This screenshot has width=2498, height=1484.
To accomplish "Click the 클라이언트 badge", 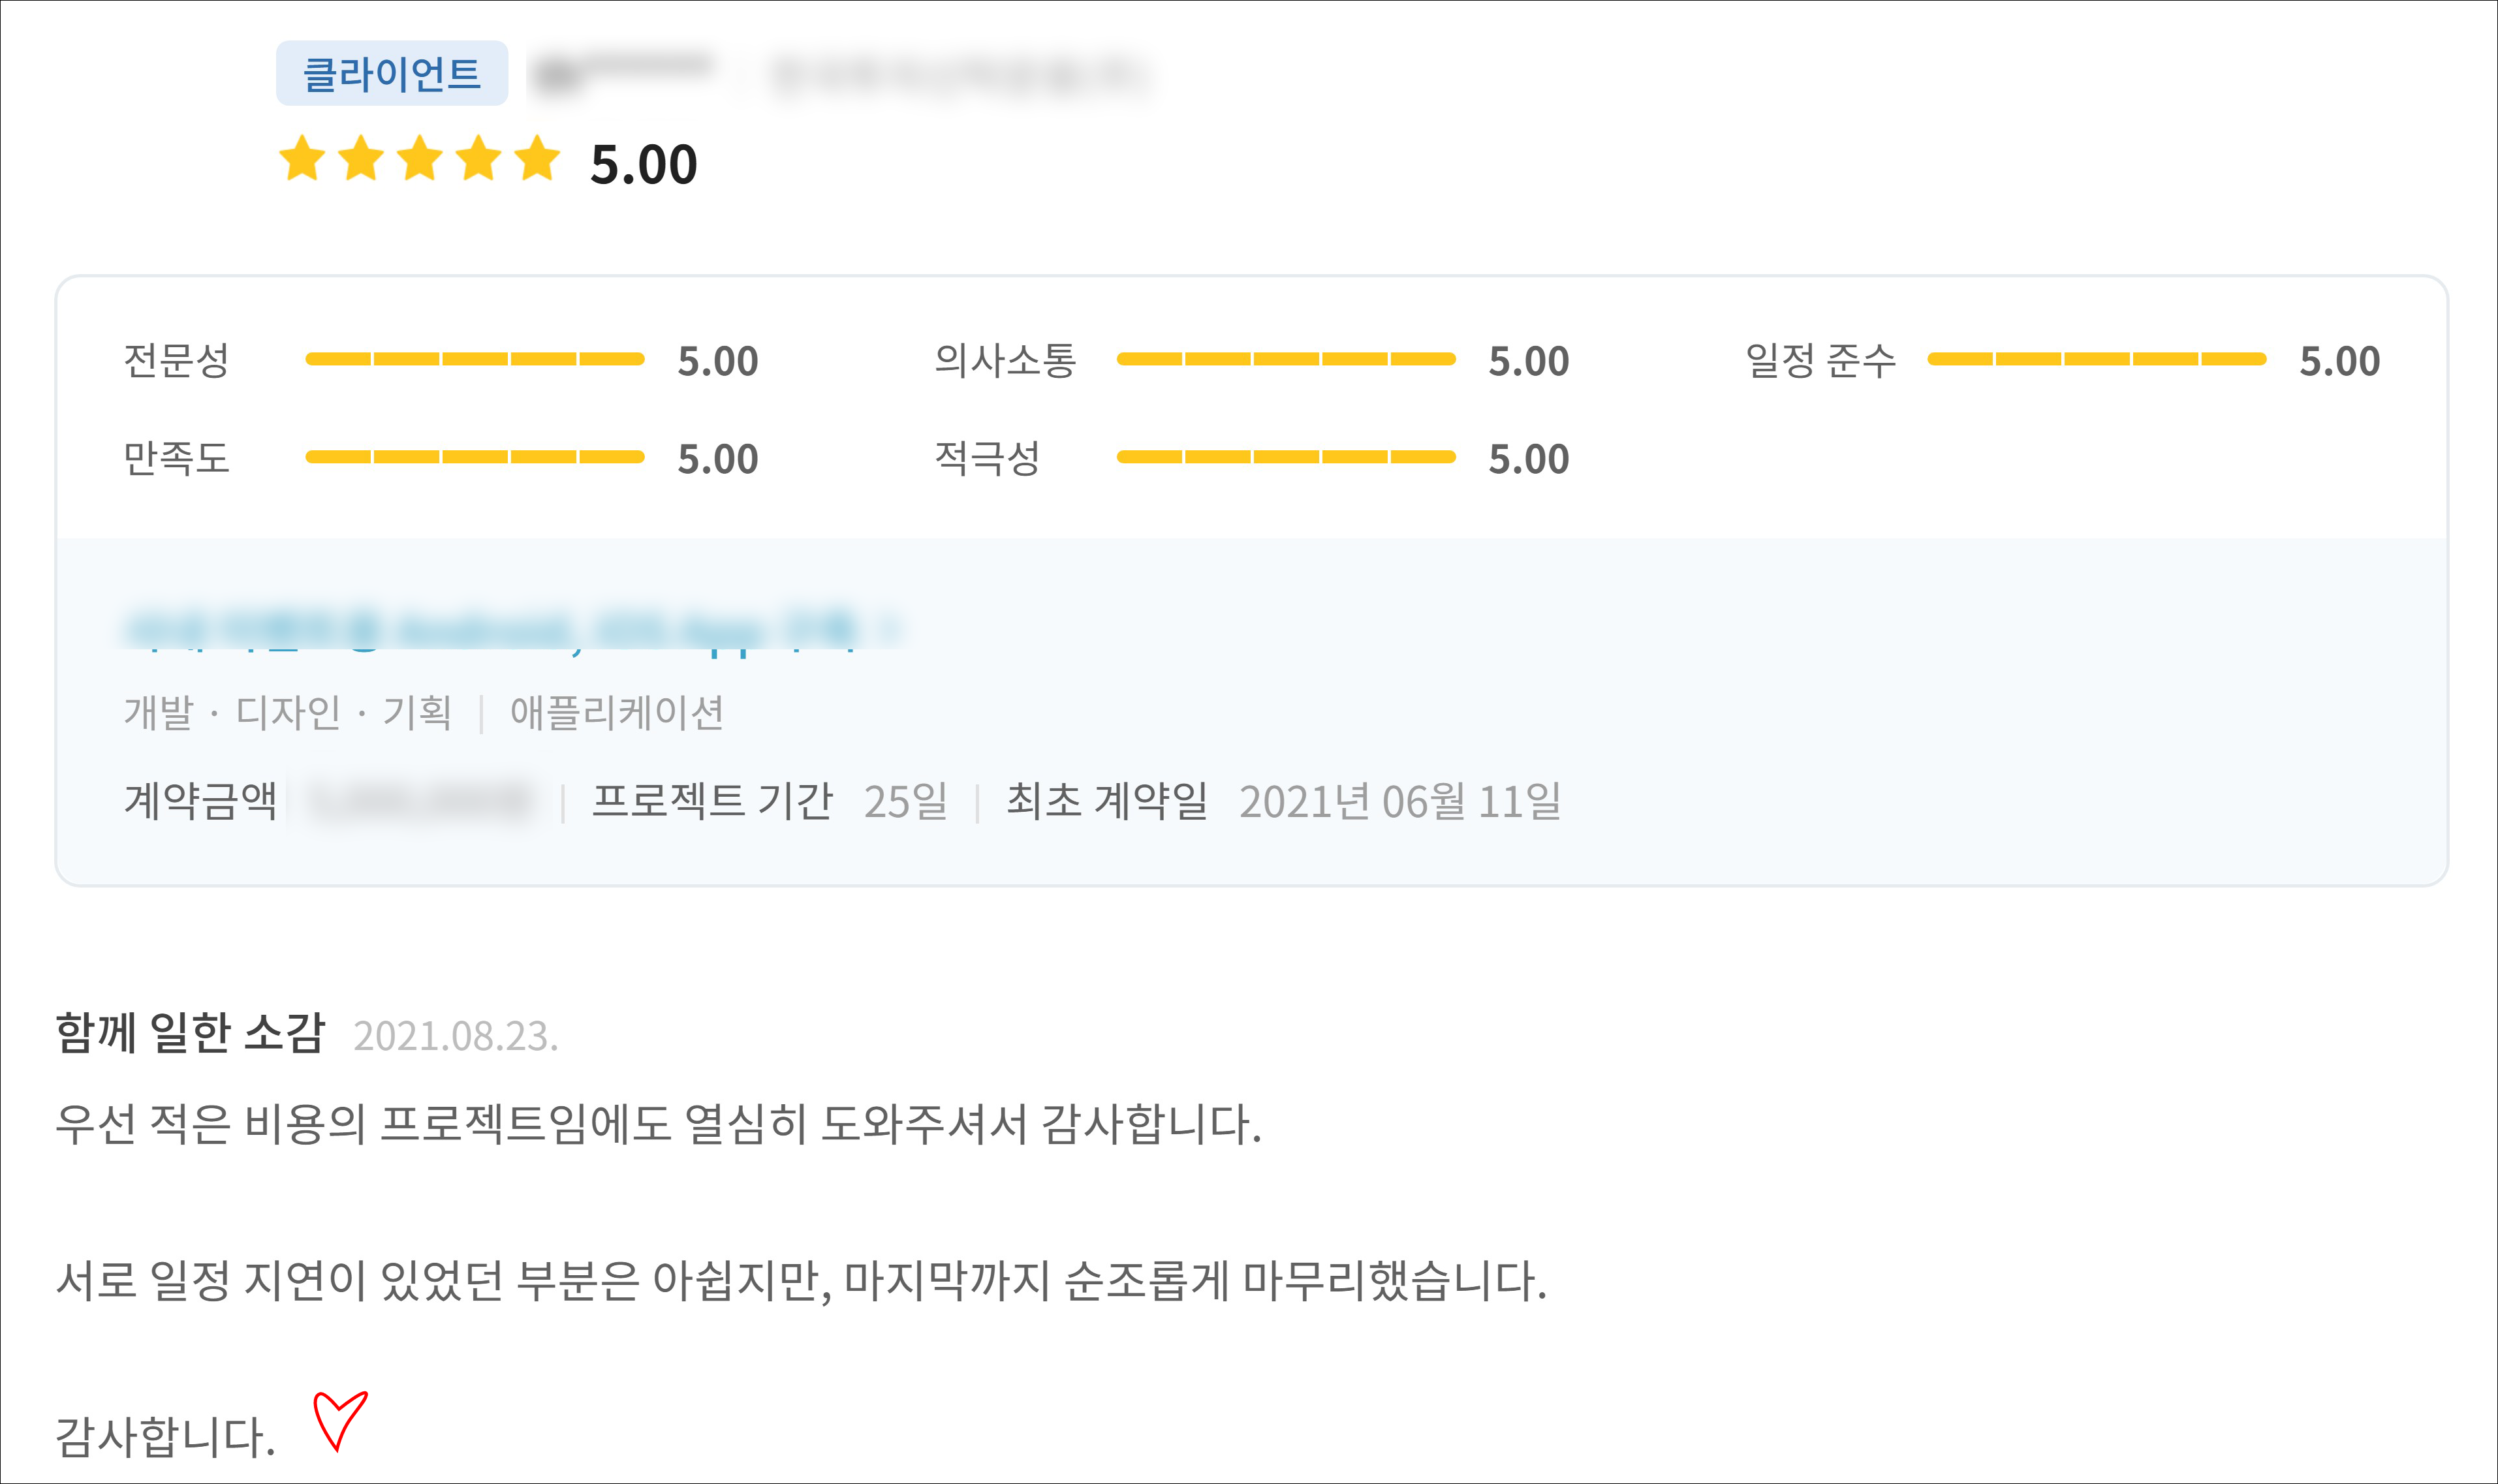I will (391, 74).
